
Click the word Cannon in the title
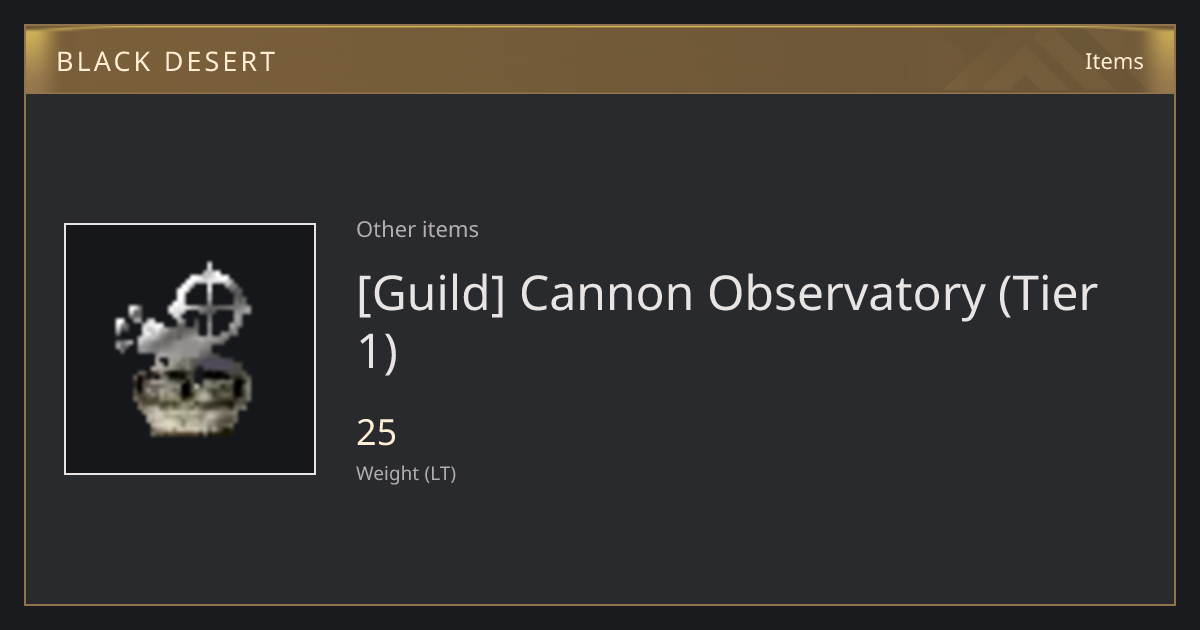(606, 294)
